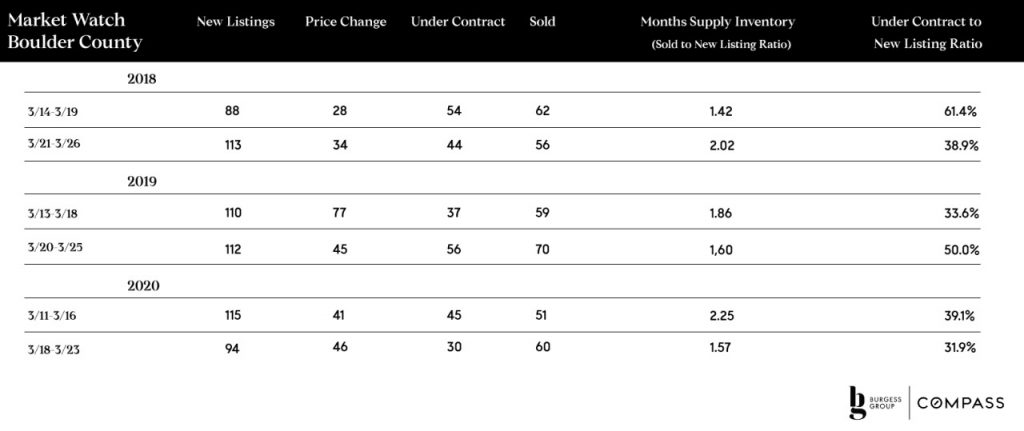Select the 3/20-3/25 date range
The height and width of the screenshot is (431, 1024).
[54, 249]
